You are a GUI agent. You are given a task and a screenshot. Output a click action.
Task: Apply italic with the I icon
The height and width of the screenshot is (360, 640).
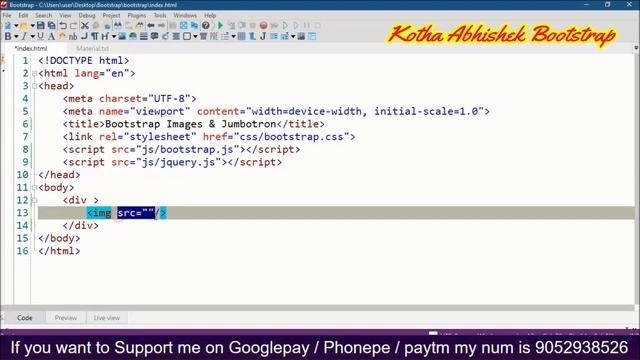(x=24, y=36)
